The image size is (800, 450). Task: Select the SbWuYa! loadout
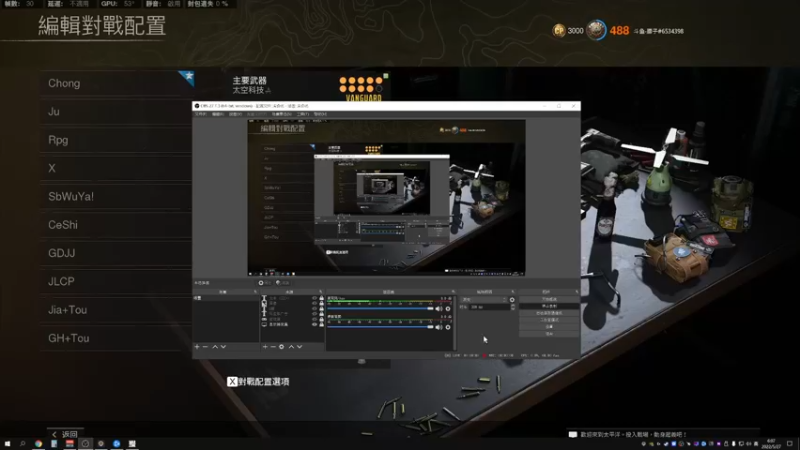(x=116, y=196)
